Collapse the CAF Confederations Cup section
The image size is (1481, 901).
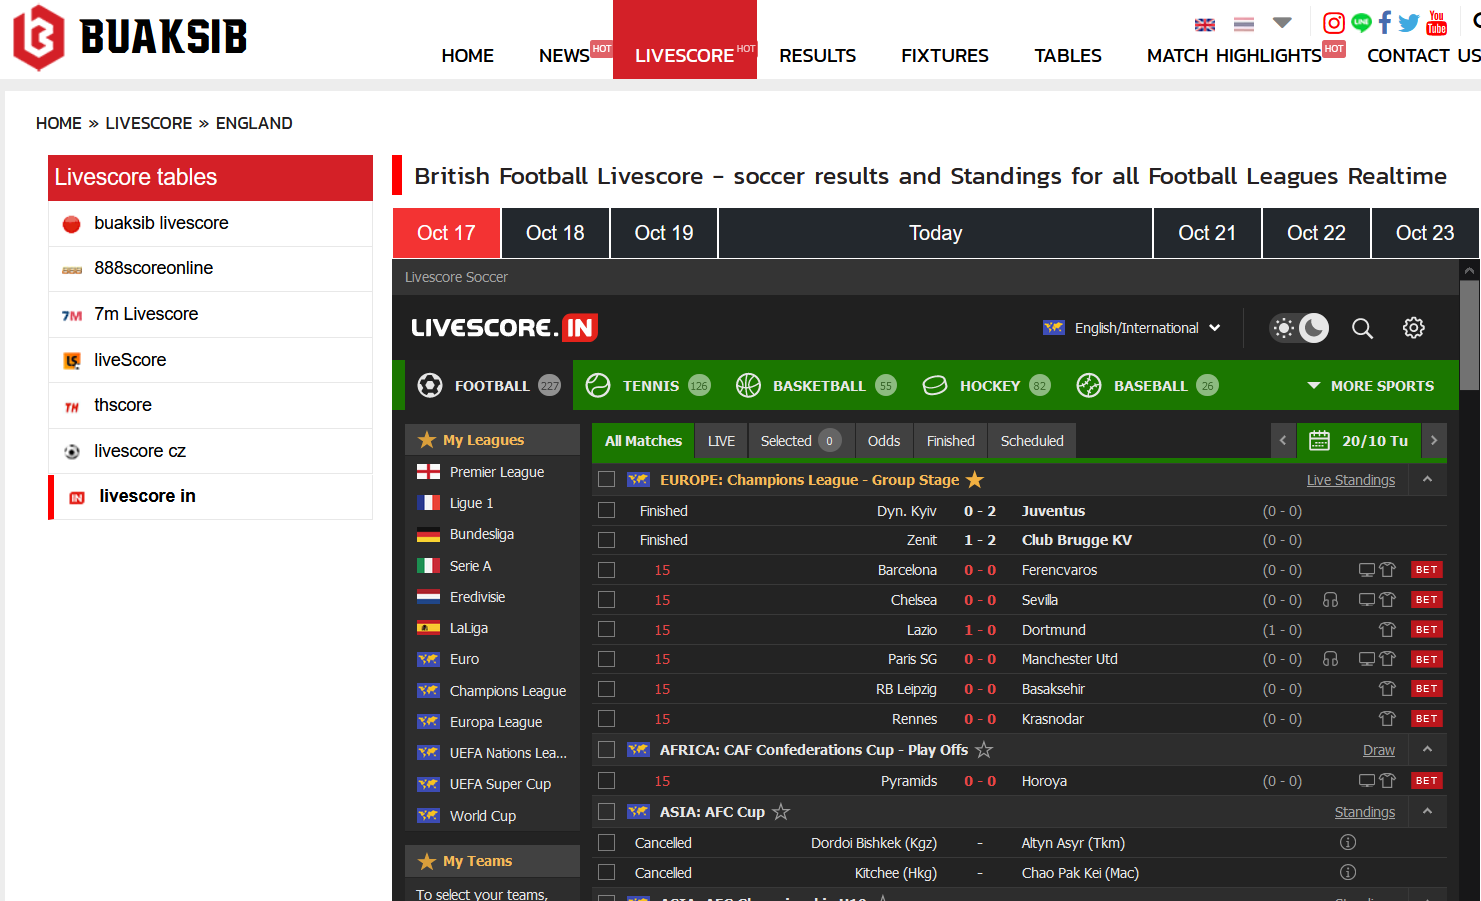point(1427,749)
